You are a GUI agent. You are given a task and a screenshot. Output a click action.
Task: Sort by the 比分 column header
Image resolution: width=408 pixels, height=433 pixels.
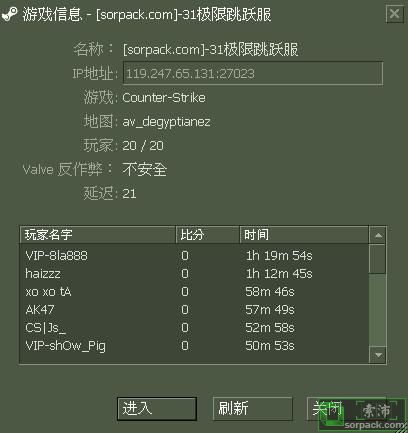pyautogui.click(x=207, y=235)
